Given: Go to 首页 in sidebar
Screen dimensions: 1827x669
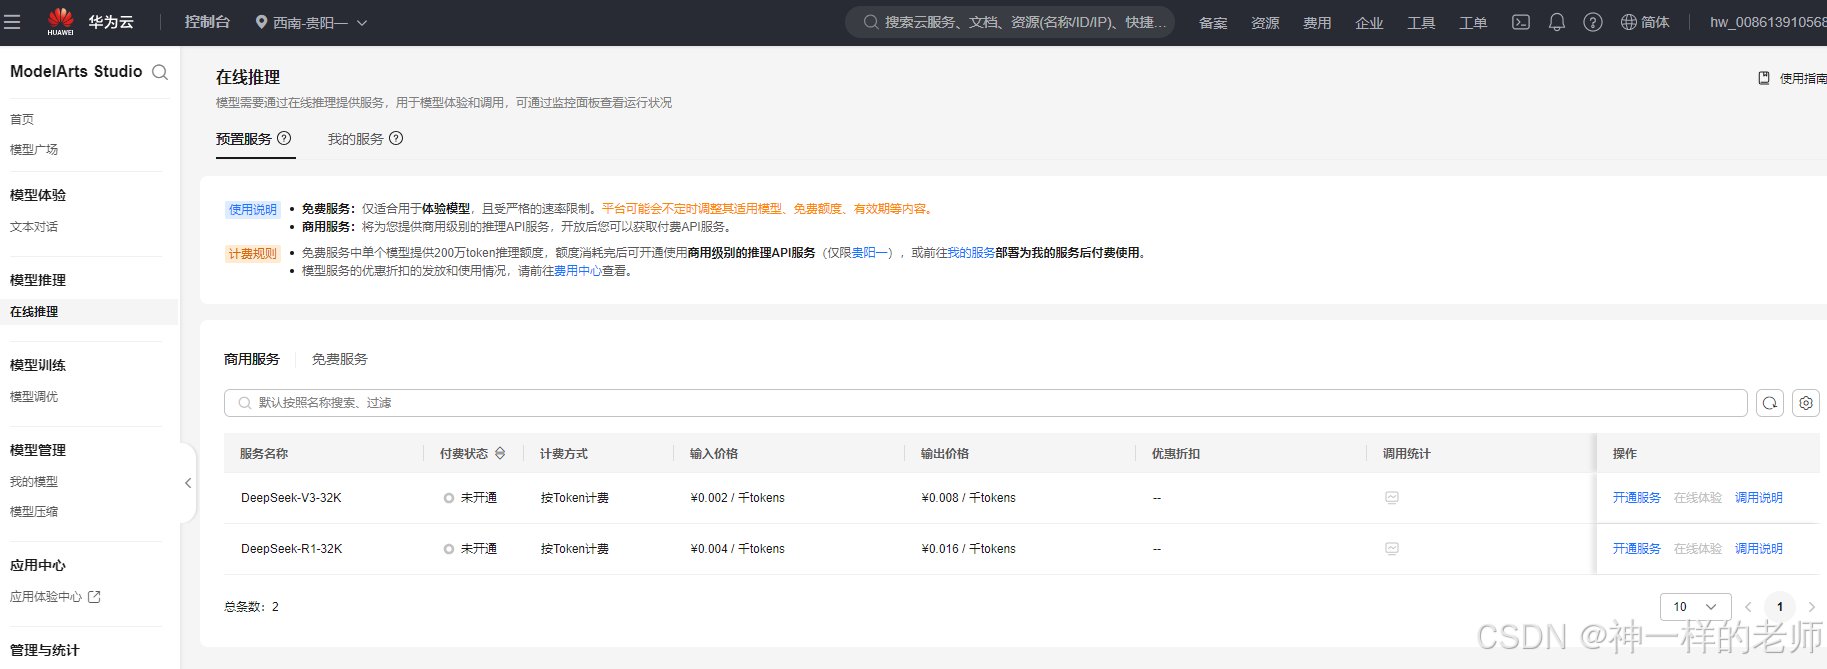Looking at the screenshot, I should [x=22, y=119].
